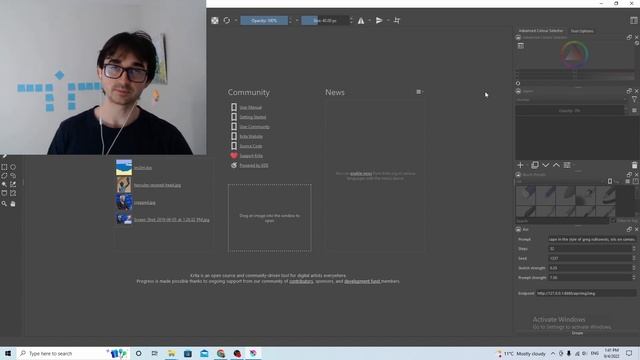Click the move layer down arrow
This screenshot has width=640, height=360.
coord(545,165)
